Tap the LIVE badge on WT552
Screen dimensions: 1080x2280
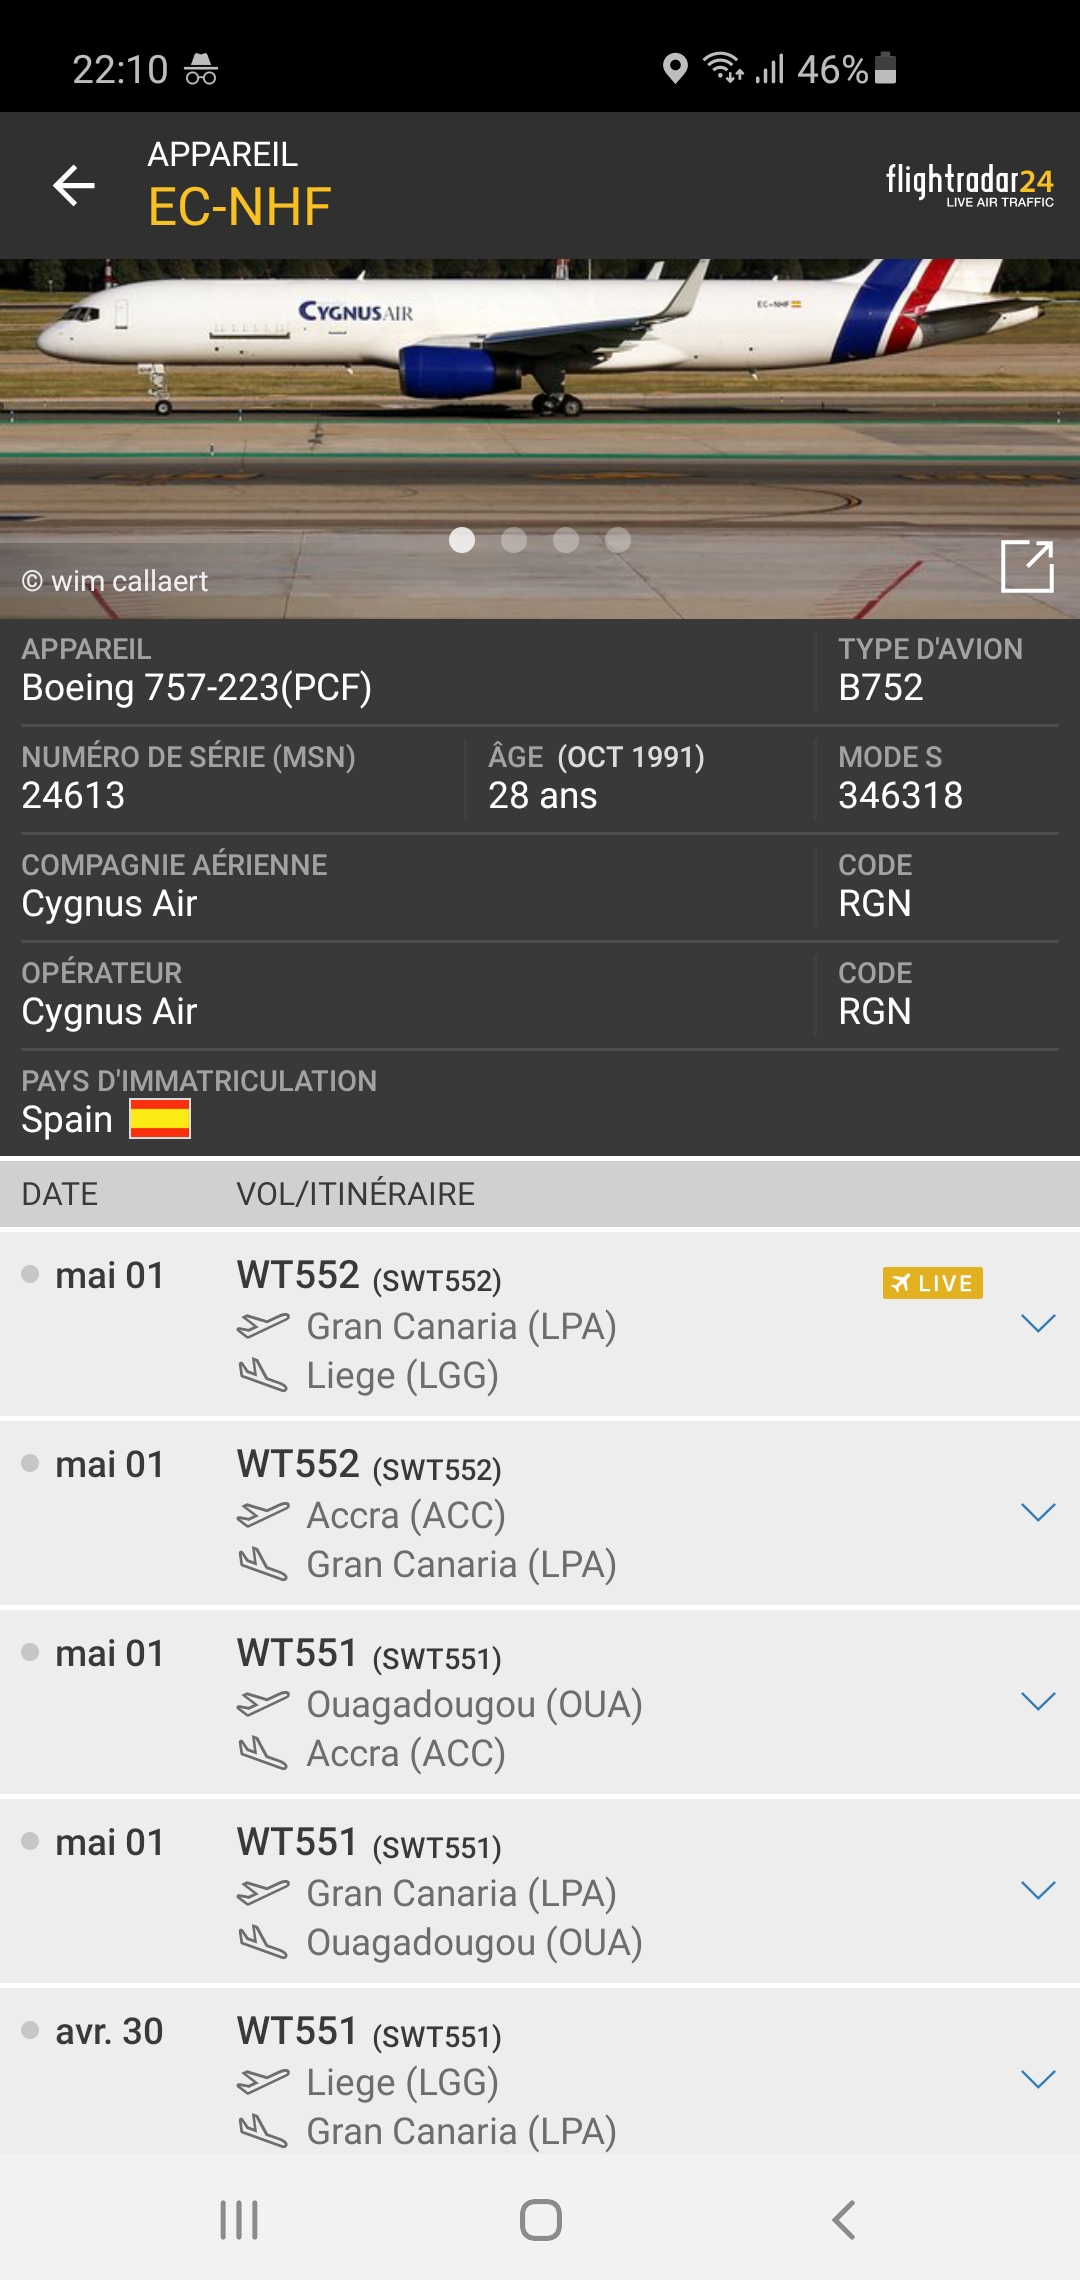click(932, 1282)
